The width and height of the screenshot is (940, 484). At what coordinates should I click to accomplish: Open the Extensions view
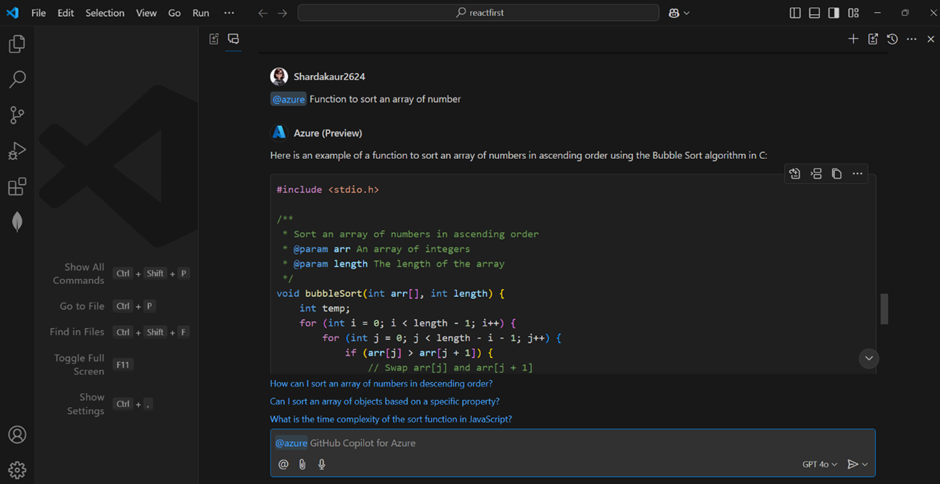pyautogui.click(x=17, y=187)
